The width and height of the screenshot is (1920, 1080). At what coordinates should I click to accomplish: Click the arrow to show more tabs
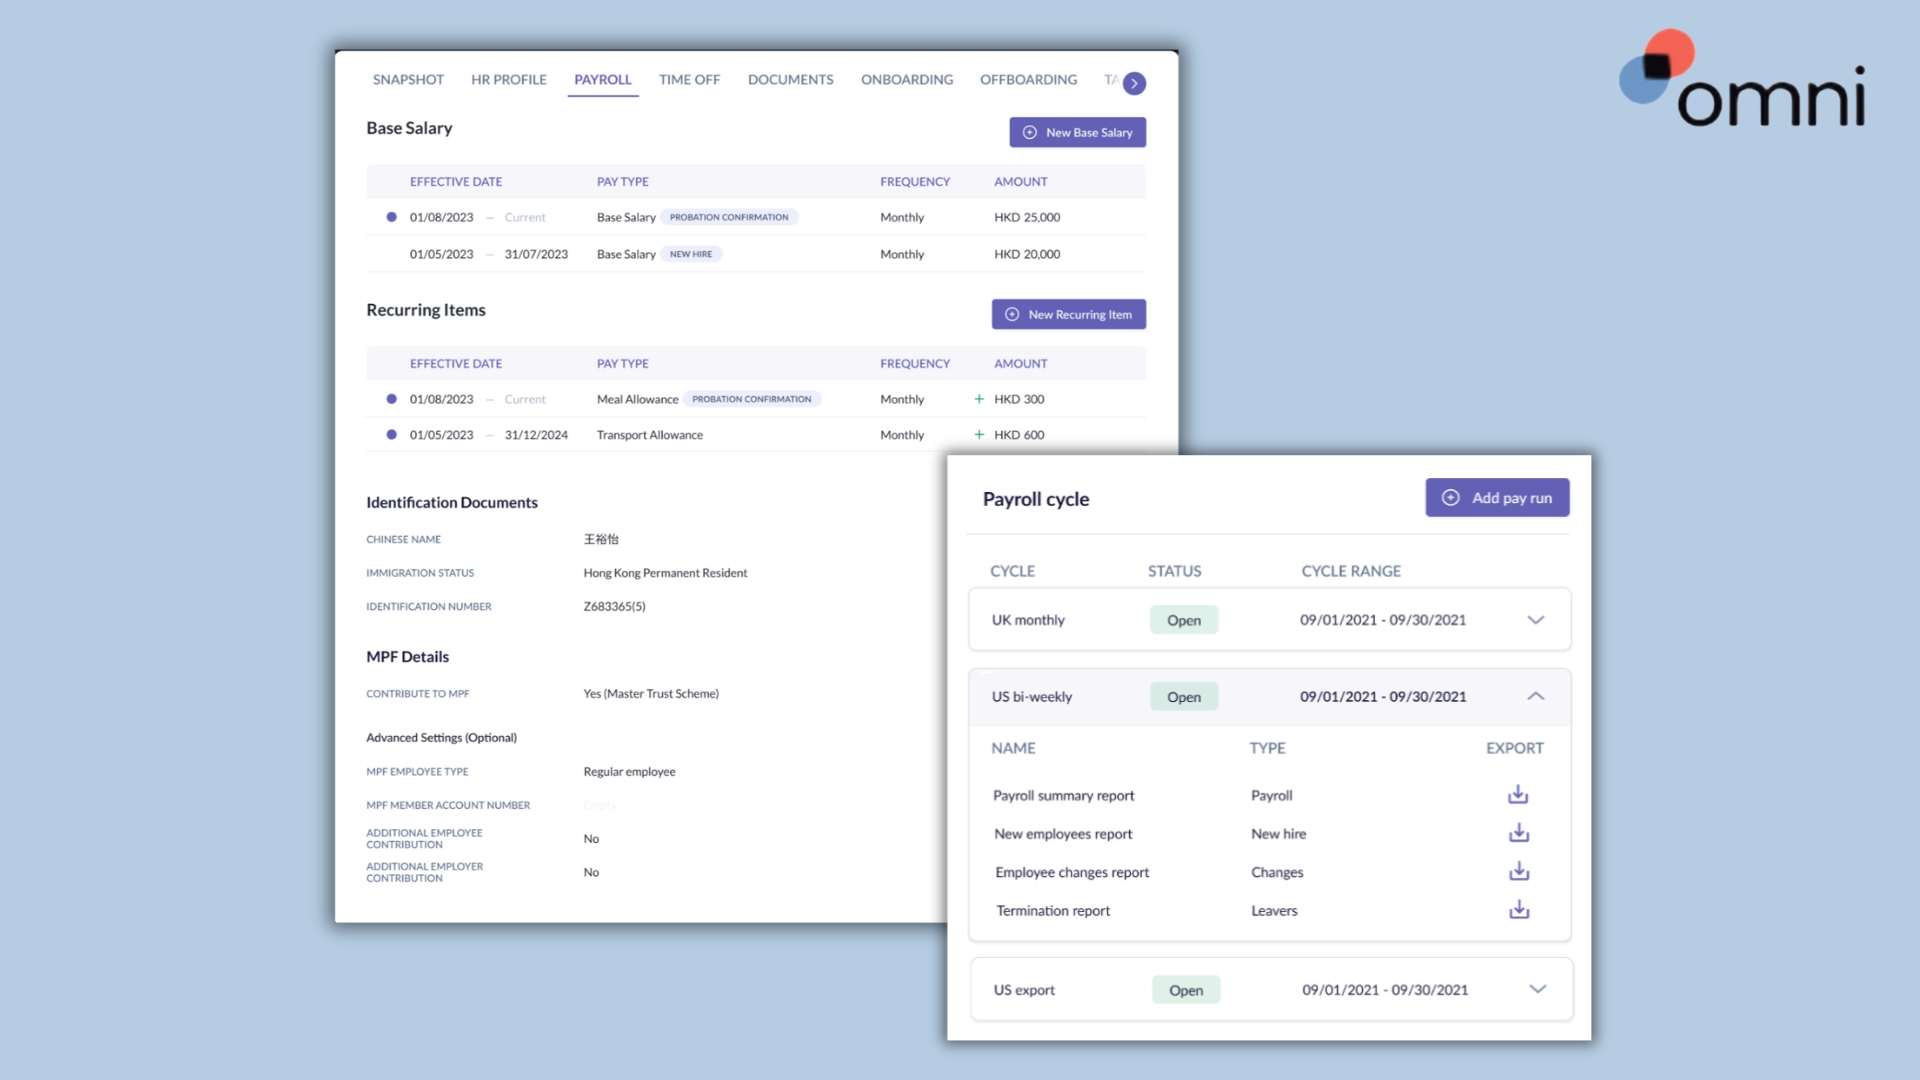tap(1134, 83)
